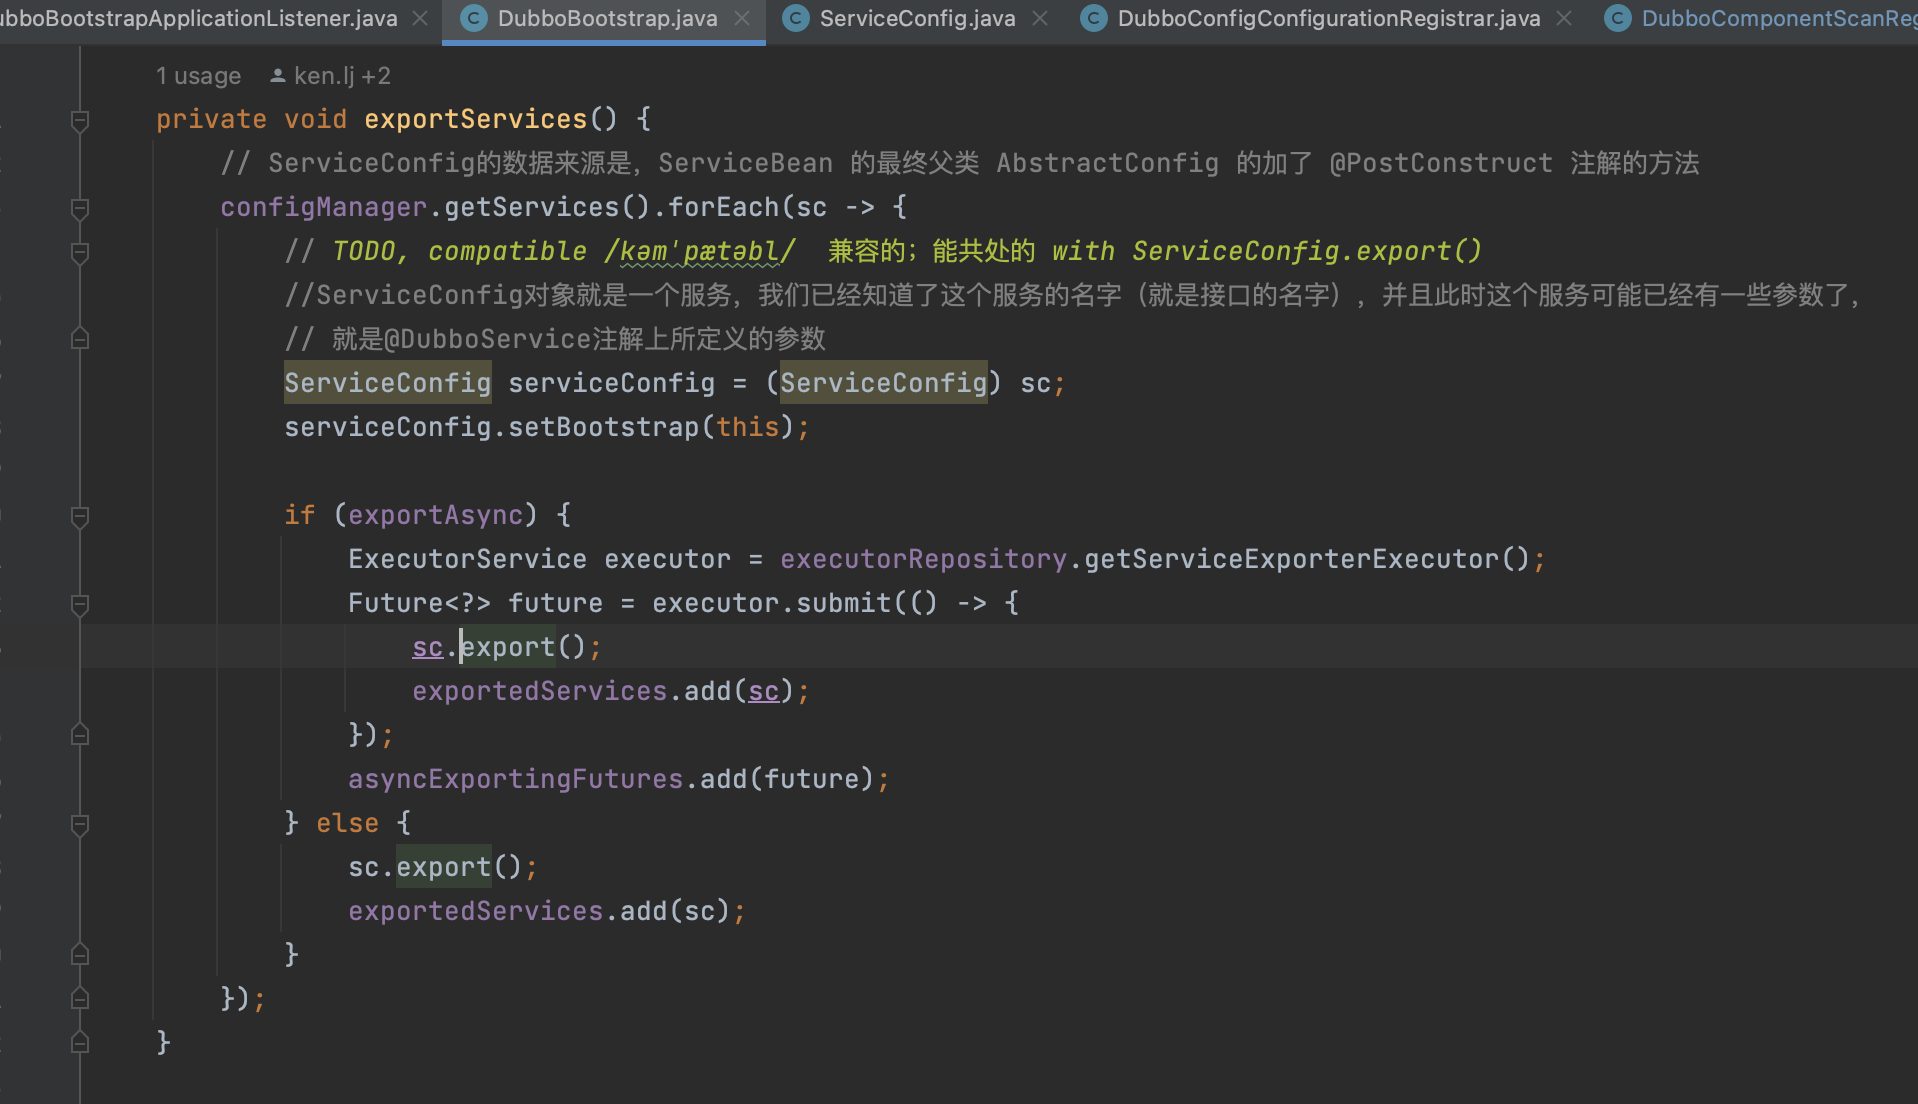Open the ServiceConfig.java tab
Screen dimensions: 1918x1104
(x=916, y=19)
